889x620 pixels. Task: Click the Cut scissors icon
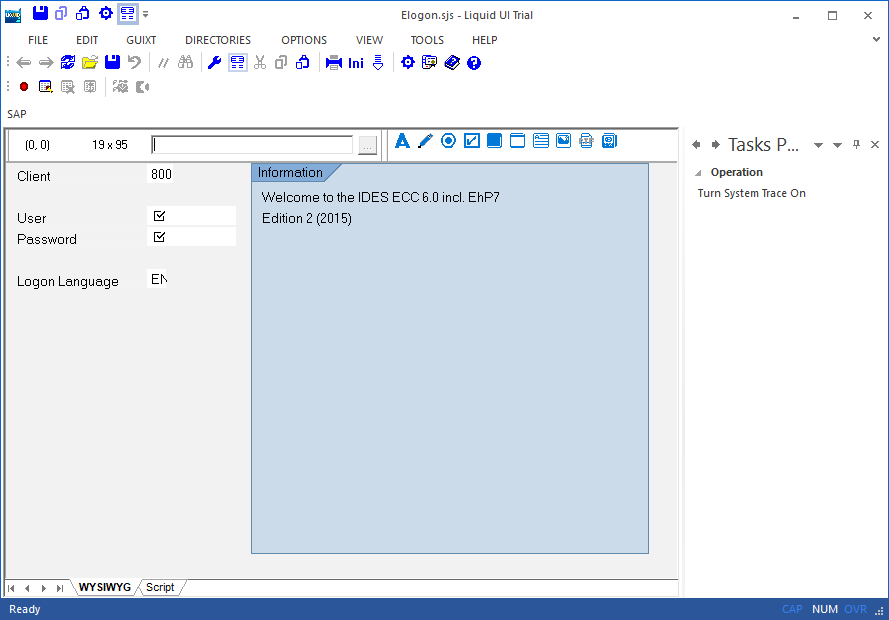(260, 63)
